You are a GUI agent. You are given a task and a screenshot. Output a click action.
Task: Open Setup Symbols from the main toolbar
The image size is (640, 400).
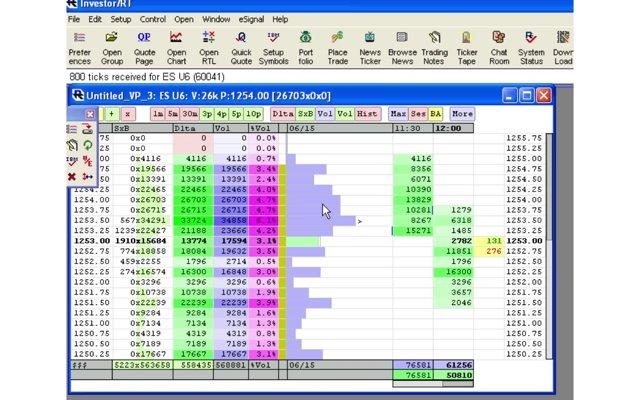pos(273,48)
